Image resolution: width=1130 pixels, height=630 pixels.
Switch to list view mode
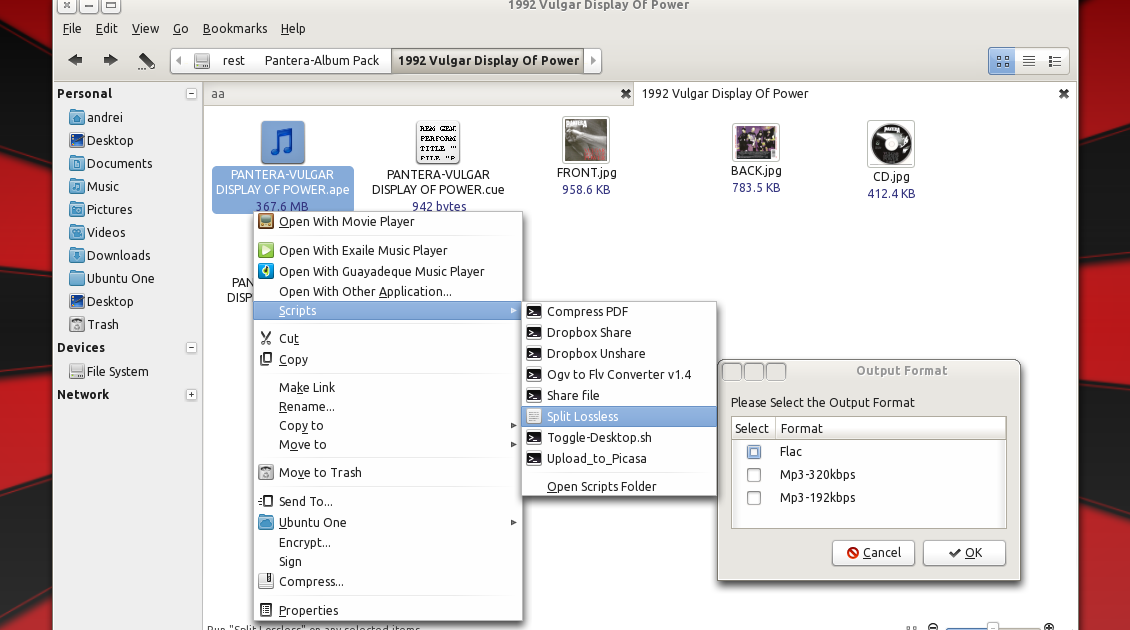pyautogui.click(x=1028, y=60)
